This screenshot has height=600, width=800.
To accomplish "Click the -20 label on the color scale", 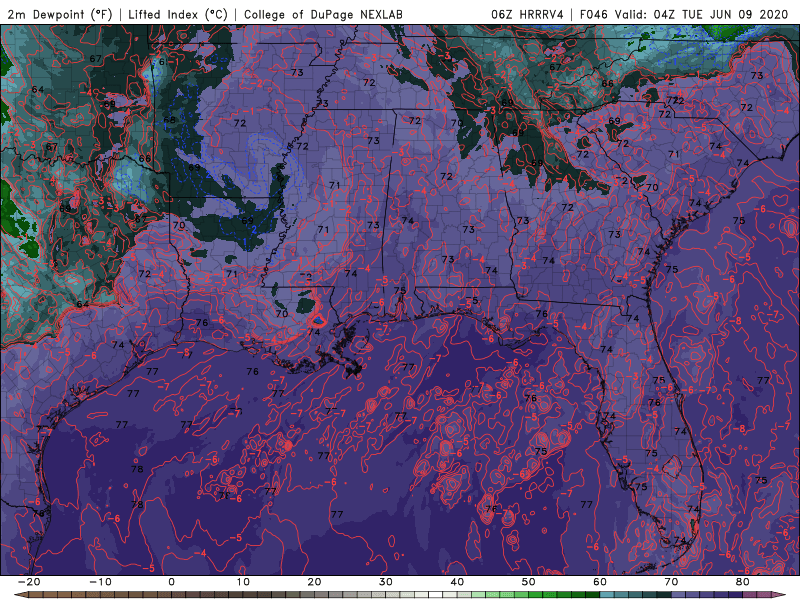I will [x=29, y=582].
